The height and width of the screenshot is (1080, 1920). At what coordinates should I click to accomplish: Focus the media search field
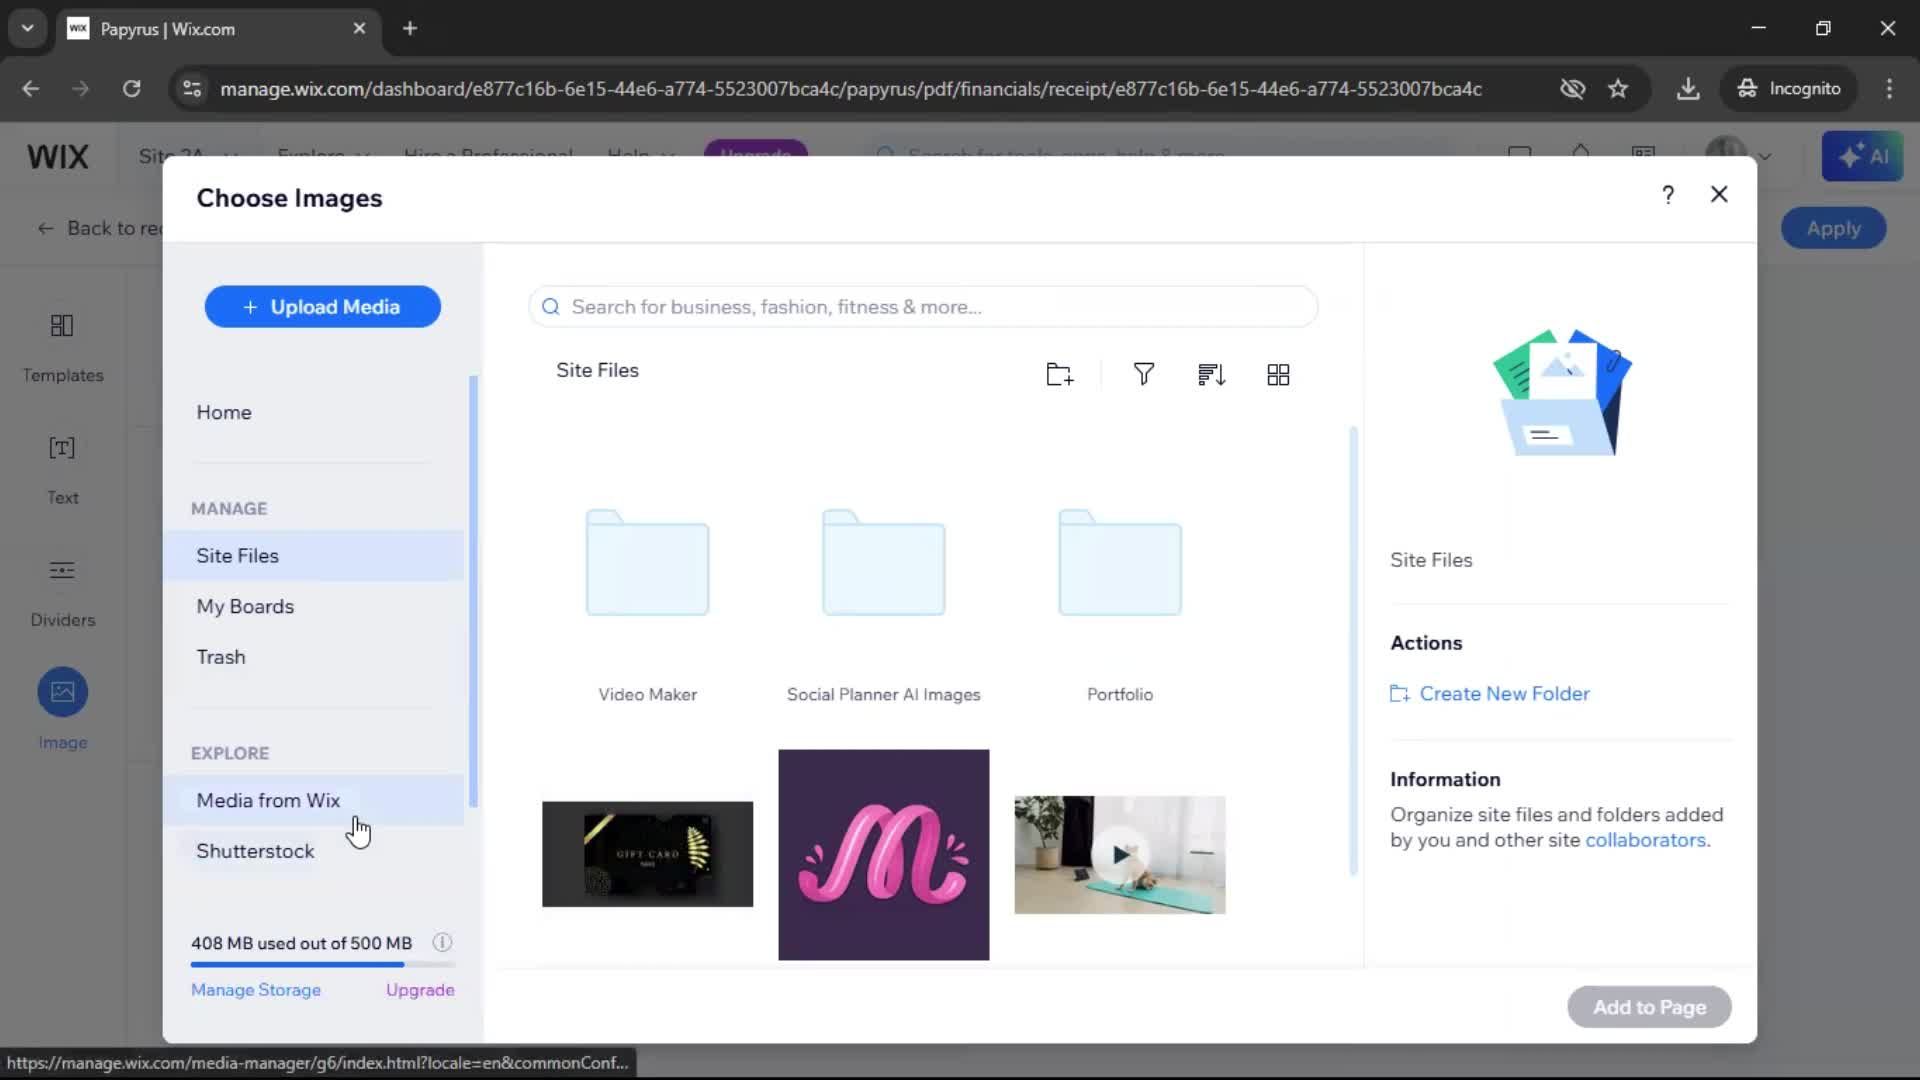(923, 307)
